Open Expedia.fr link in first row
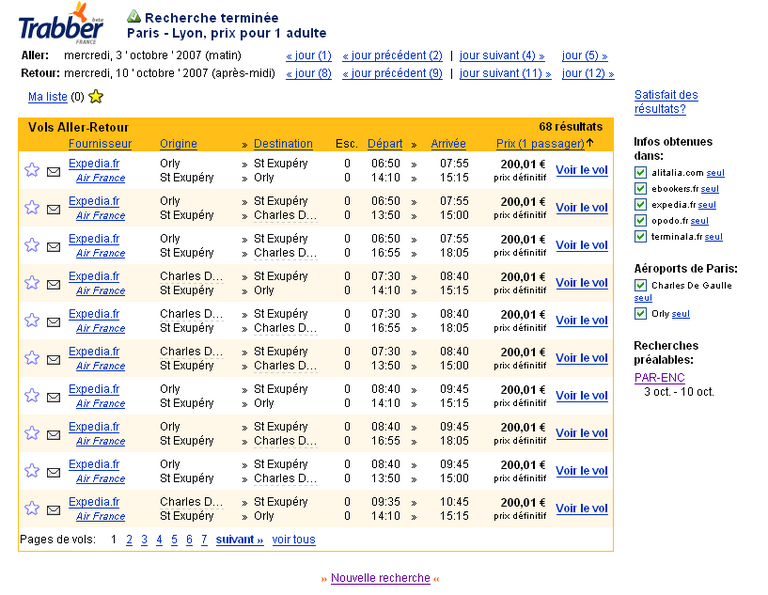768x595 pixels. [x=94, y=164]
